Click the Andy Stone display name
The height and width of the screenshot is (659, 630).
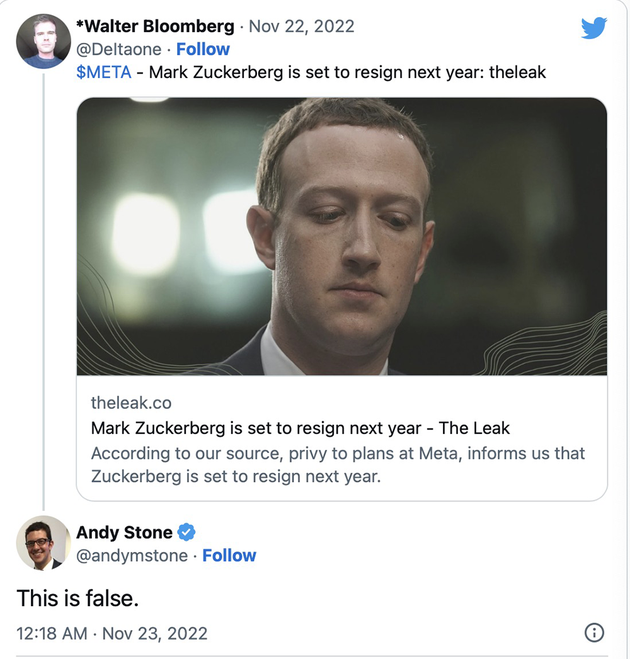point(122,532)
